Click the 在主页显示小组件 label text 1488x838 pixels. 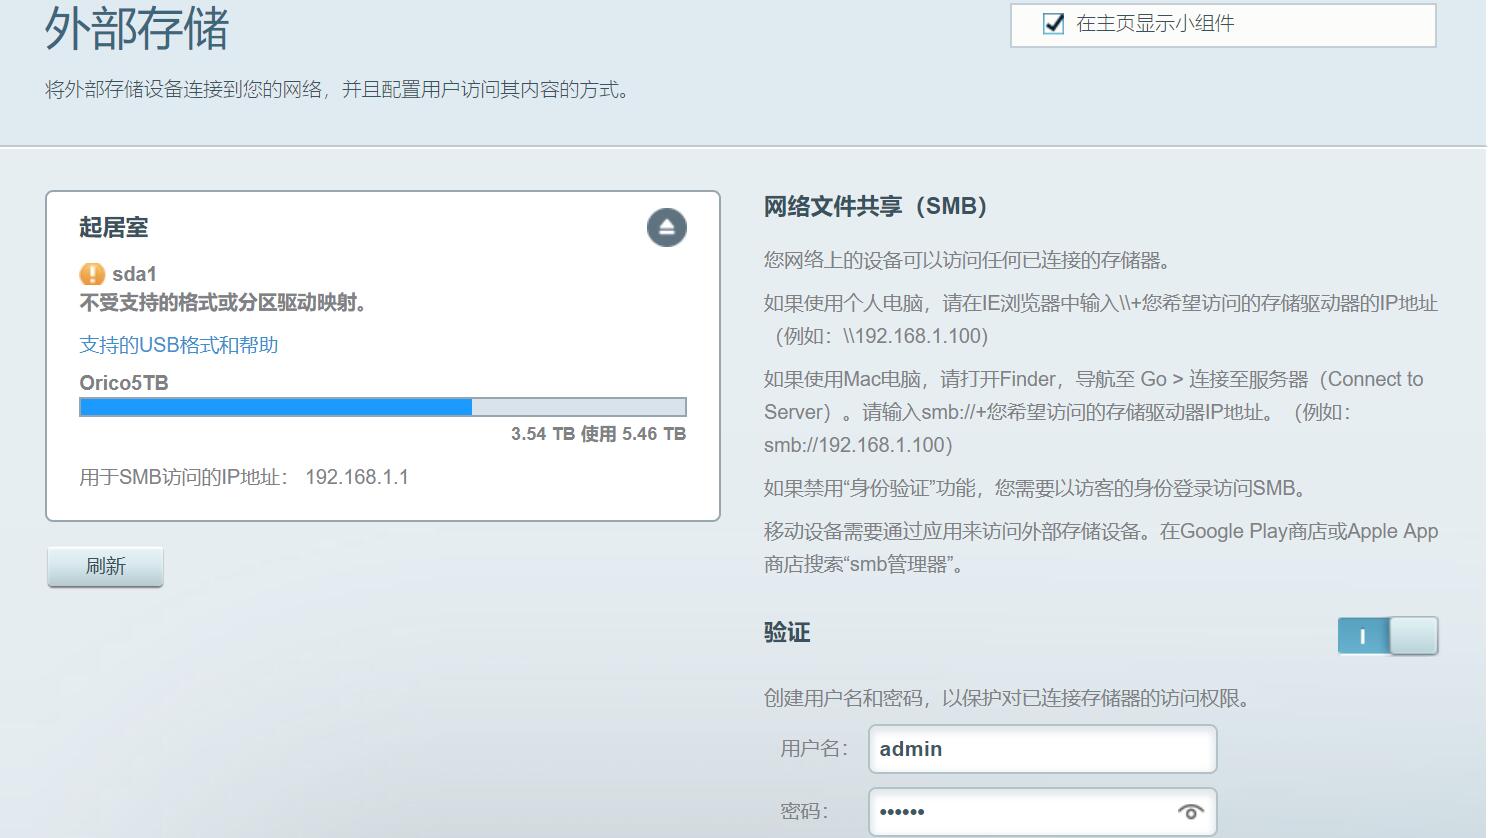click(x=1155, y=24)
